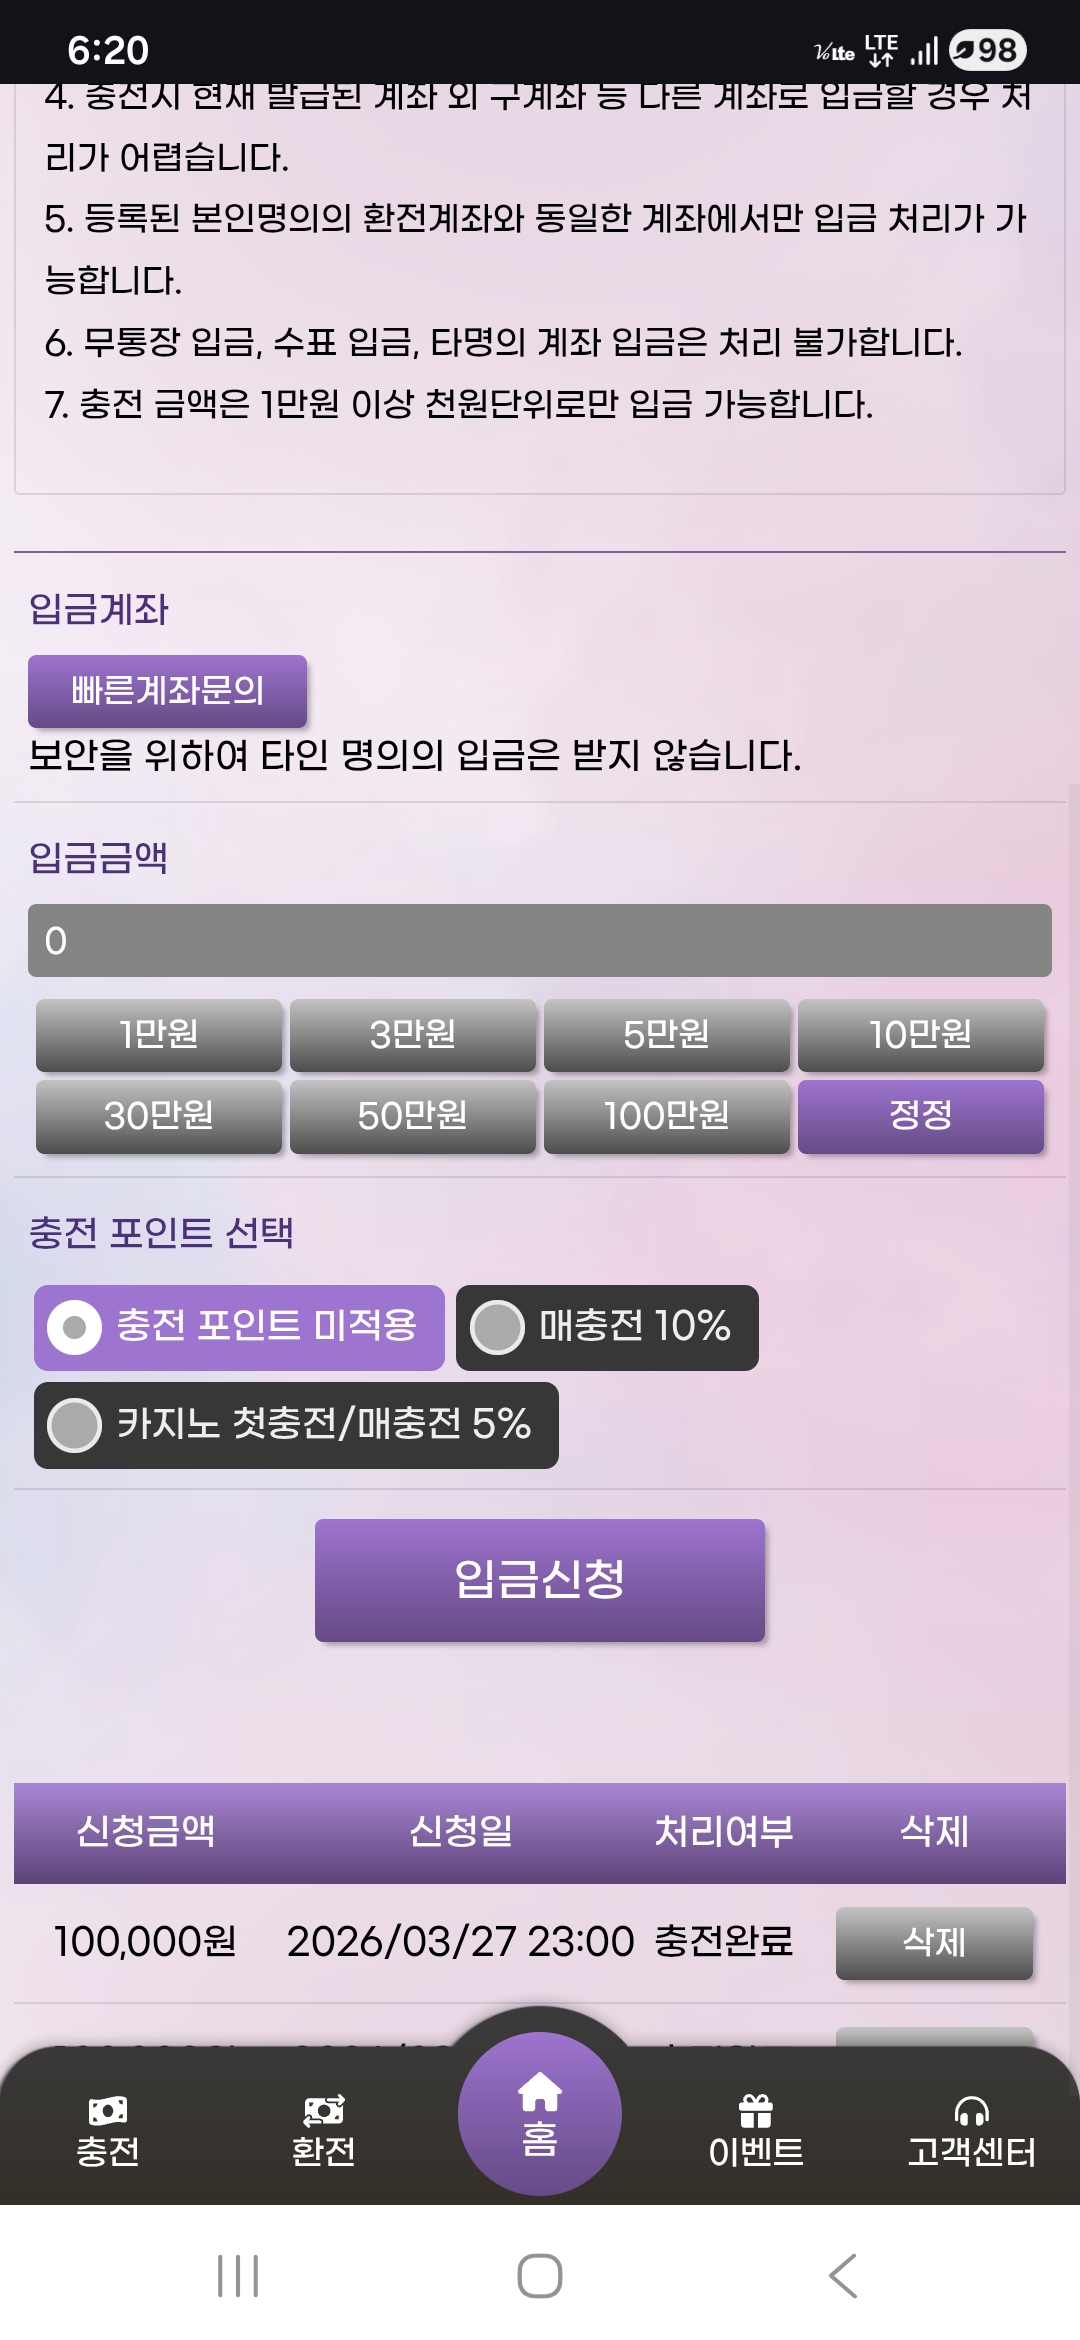Open Android recent apps button
Viewport: 1080px width, 2340px height.
coord(238,2276)
